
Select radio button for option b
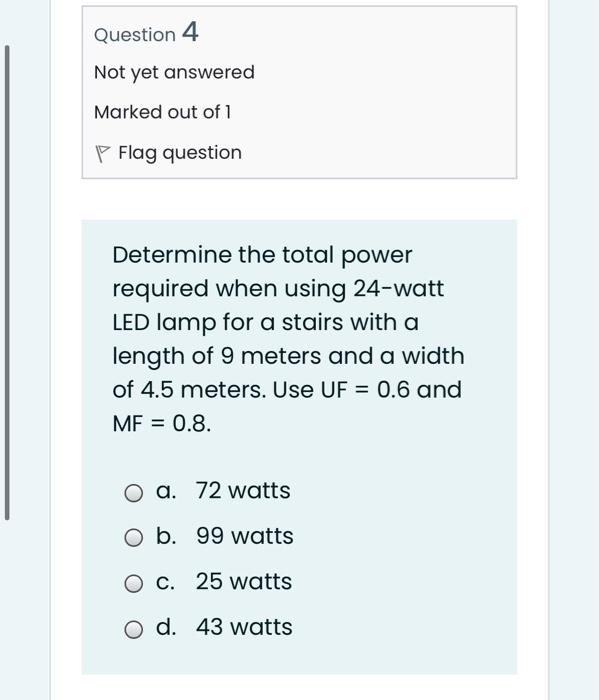pos(133,538)
